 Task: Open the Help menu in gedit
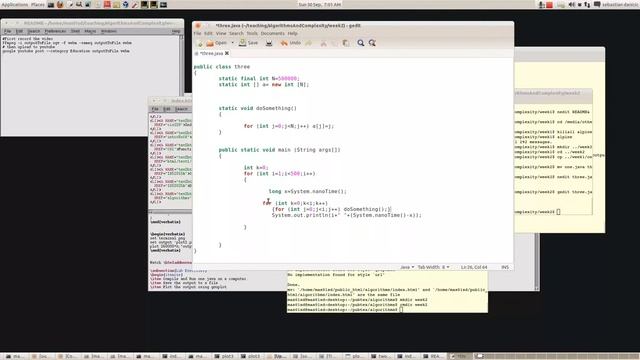(292, 33)
